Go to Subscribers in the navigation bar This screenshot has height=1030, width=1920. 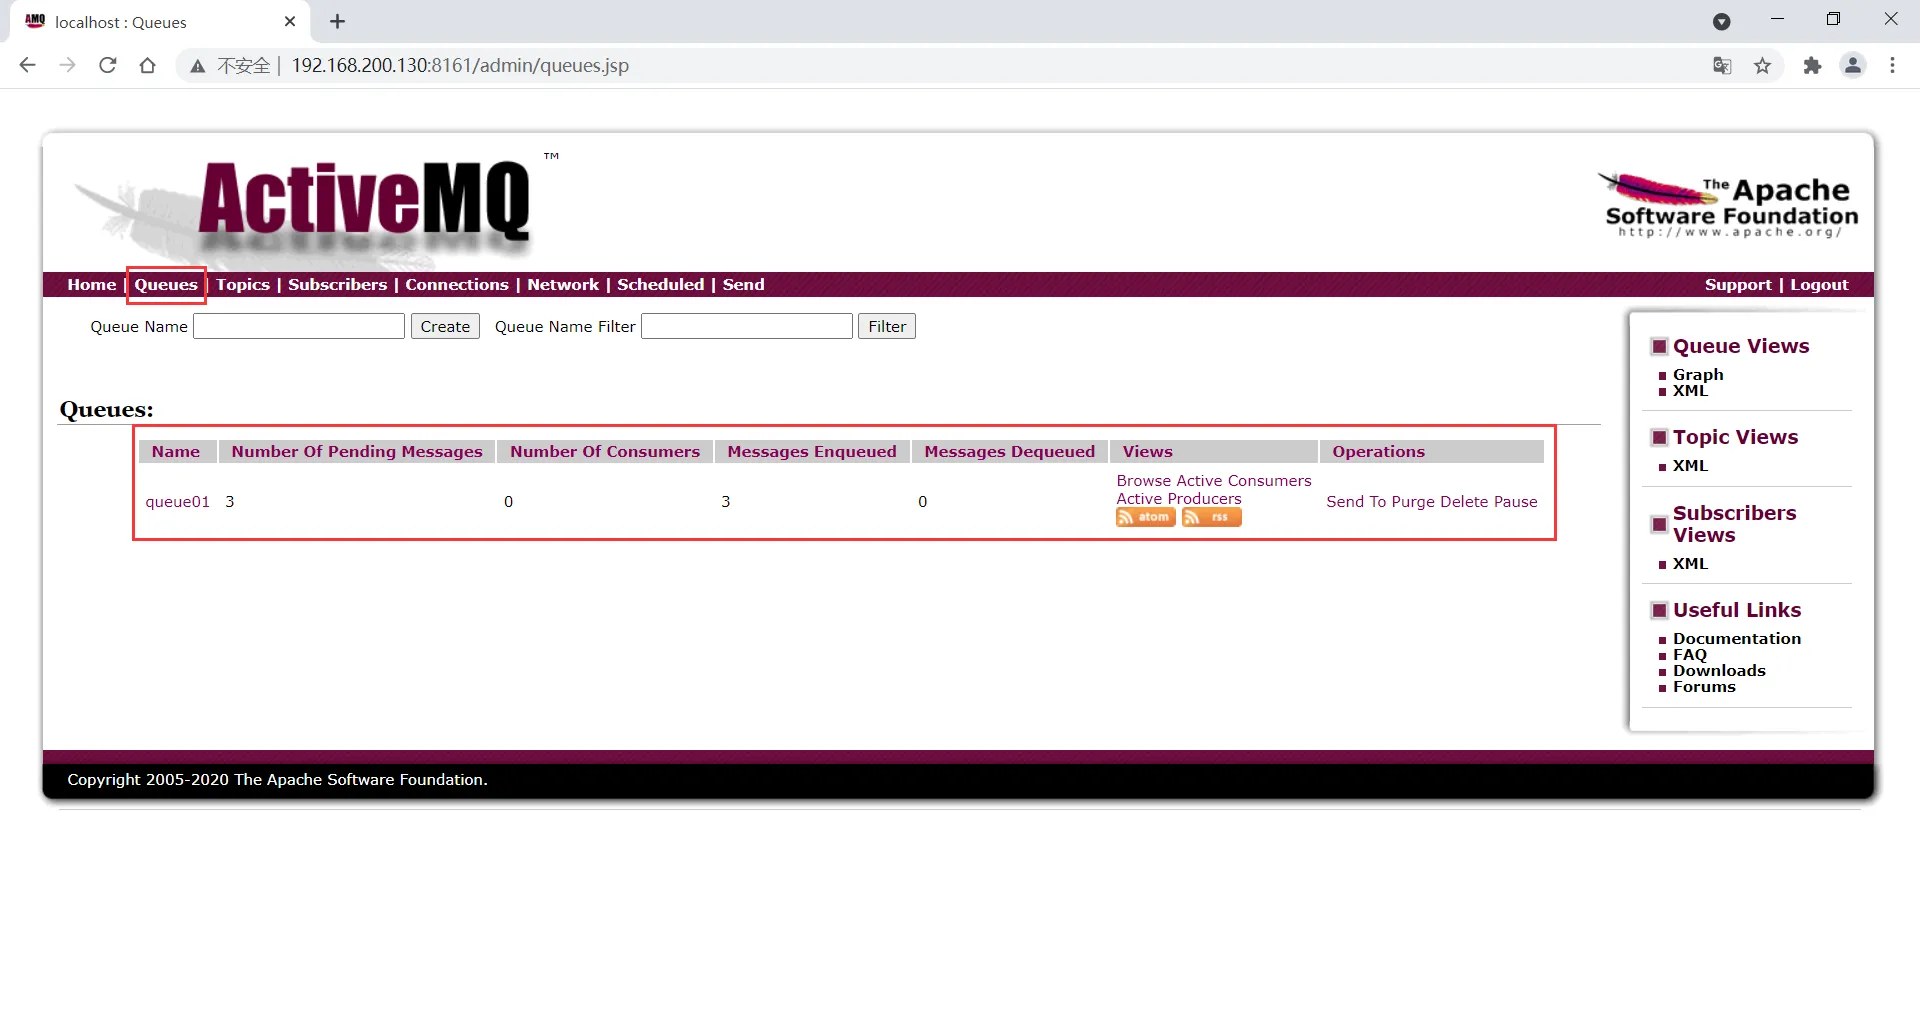tap(337, 284)
